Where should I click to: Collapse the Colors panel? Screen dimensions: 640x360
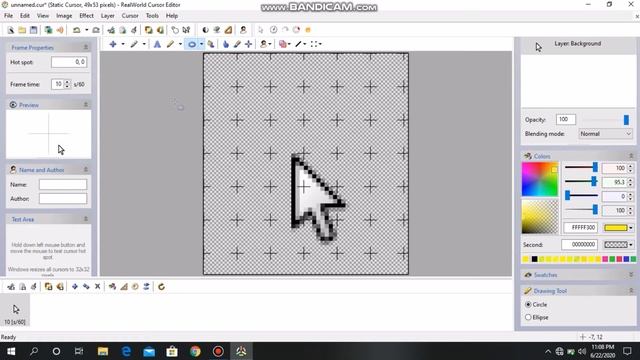click(631, 156)
